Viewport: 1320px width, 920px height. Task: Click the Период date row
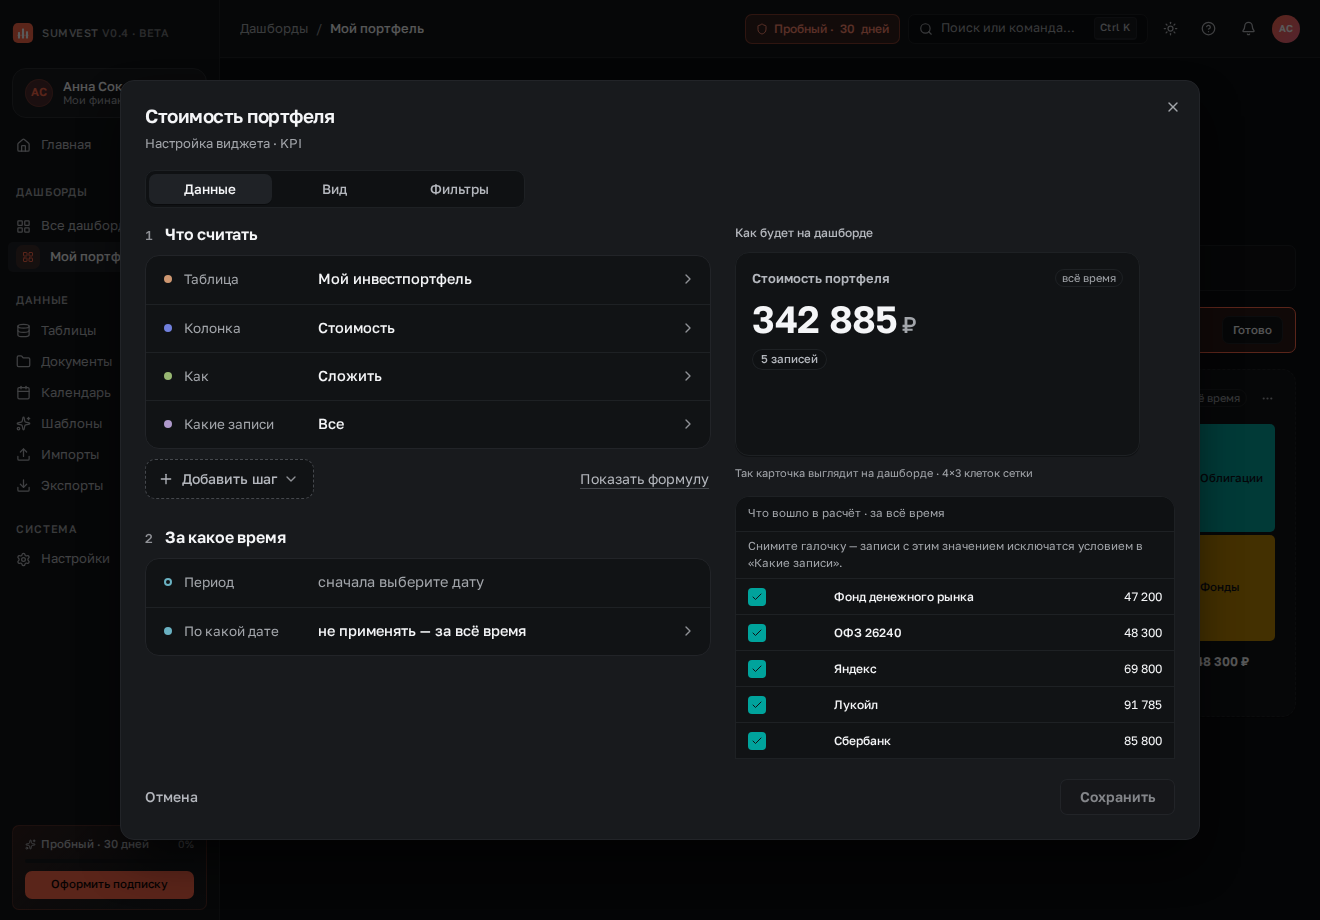click(428, 582)
